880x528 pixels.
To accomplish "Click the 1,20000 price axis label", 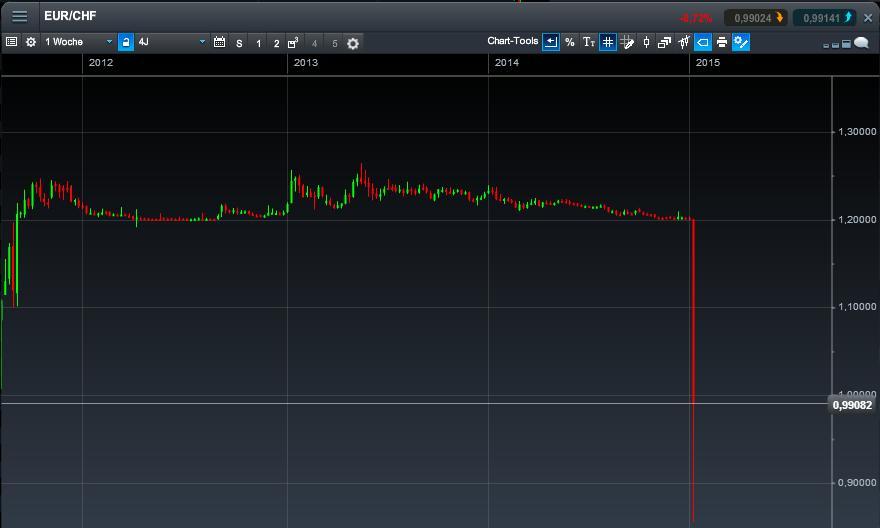I will [x=857, y=220].
